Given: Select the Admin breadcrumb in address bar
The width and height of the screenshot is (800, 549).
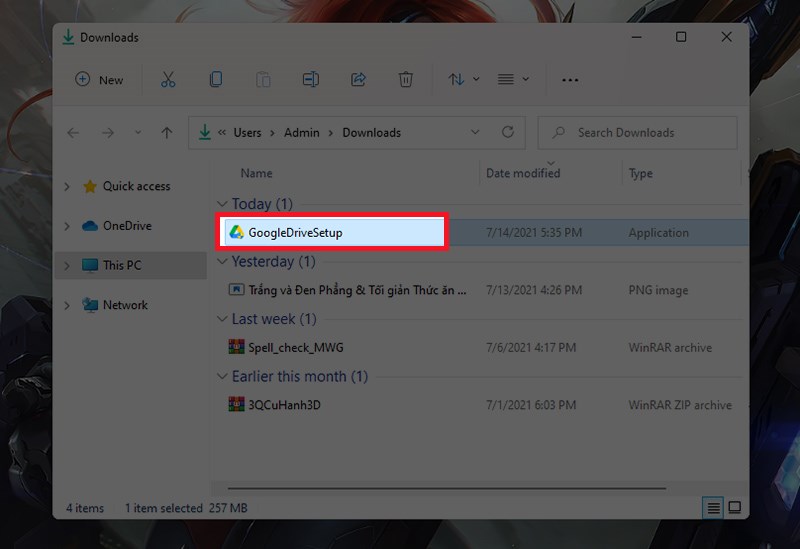Looking at the screenshot, I should pos(301,132).
